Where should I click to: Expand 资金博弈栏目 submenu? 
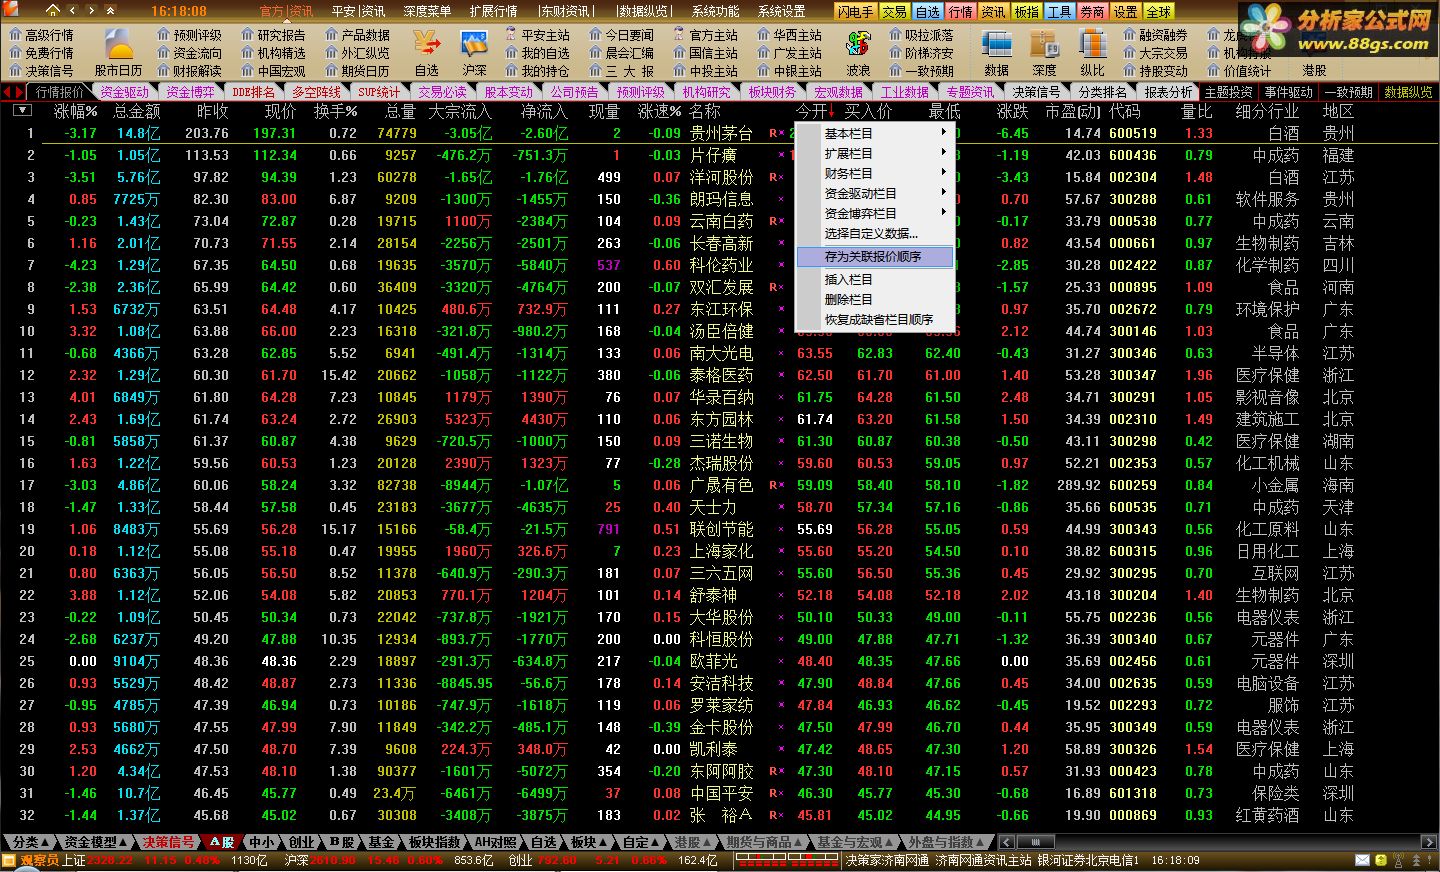pos(875,213)
